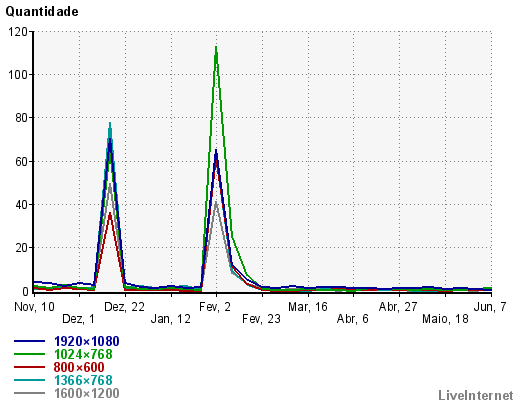Image resolution: width=520 pixels, height=405 pixels.
Task: Click the 1600×1200 legend label
Action: point(87,393)
